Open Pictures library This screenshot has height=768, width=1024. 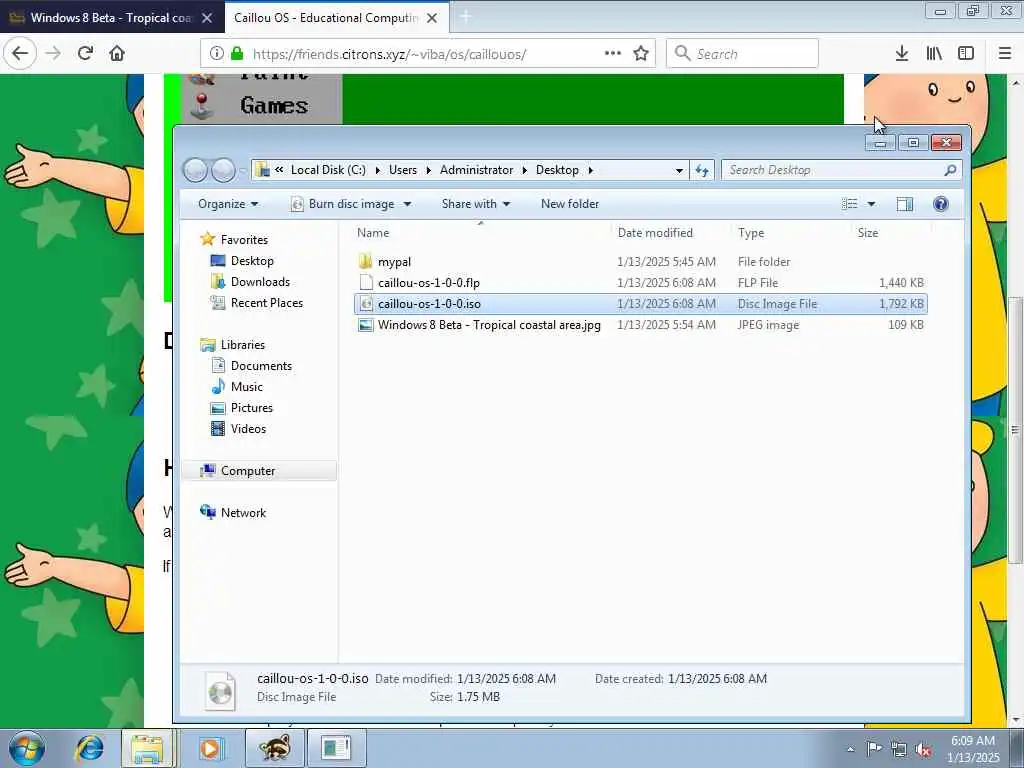[251, 408]
